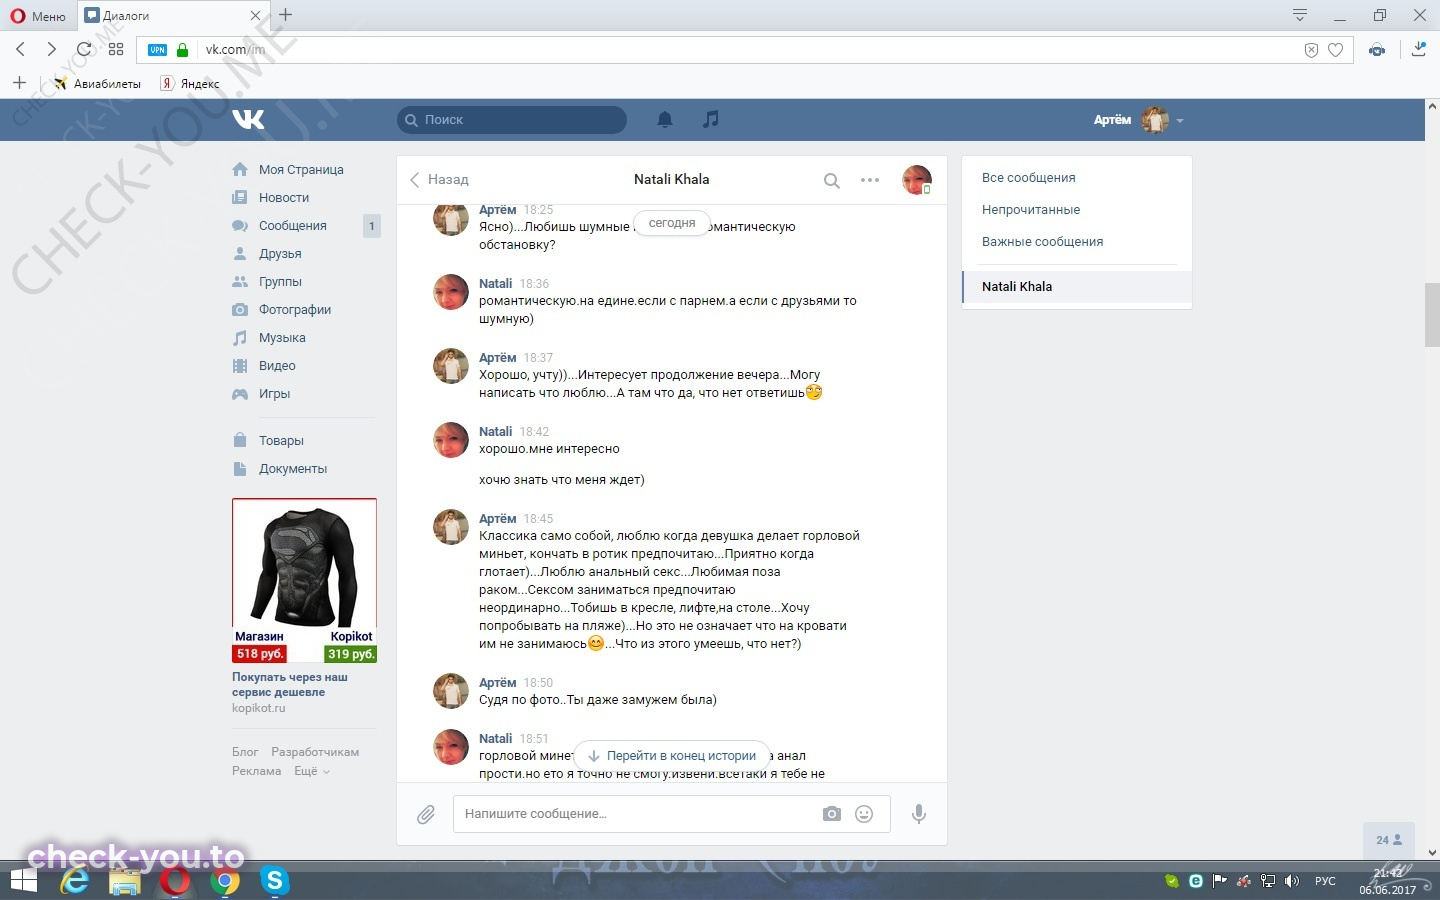Click the page vertical scrollbar

click(x=1432, y=315)
